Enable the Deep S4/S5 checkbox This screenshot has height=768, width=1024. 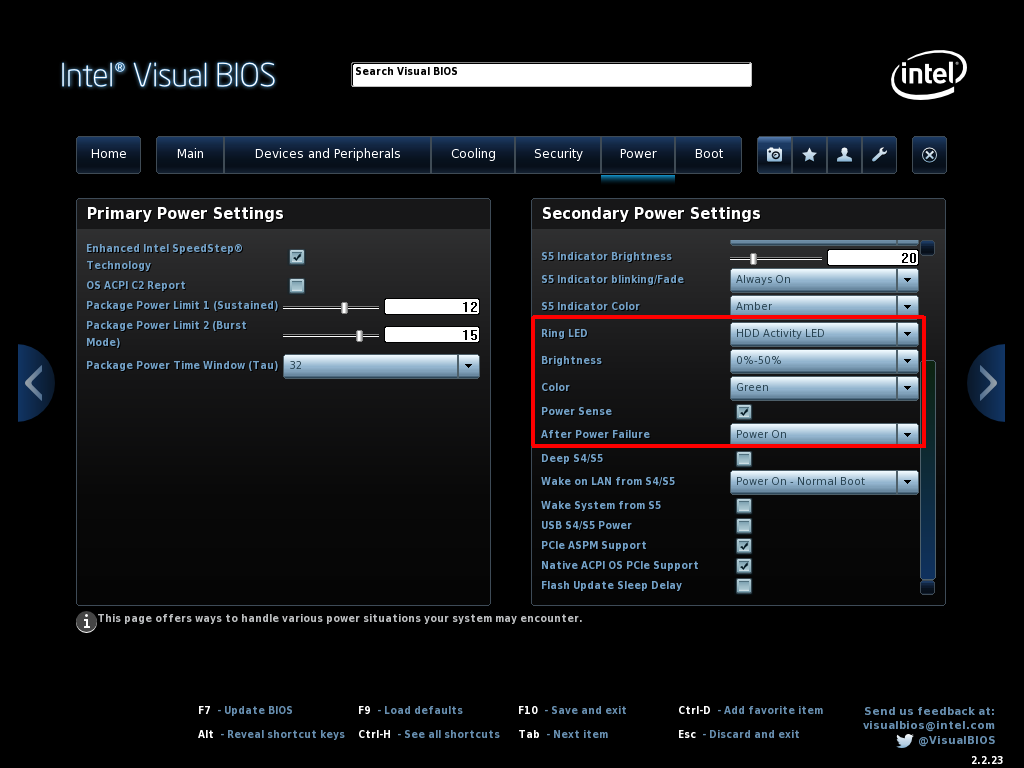(744, 459)
